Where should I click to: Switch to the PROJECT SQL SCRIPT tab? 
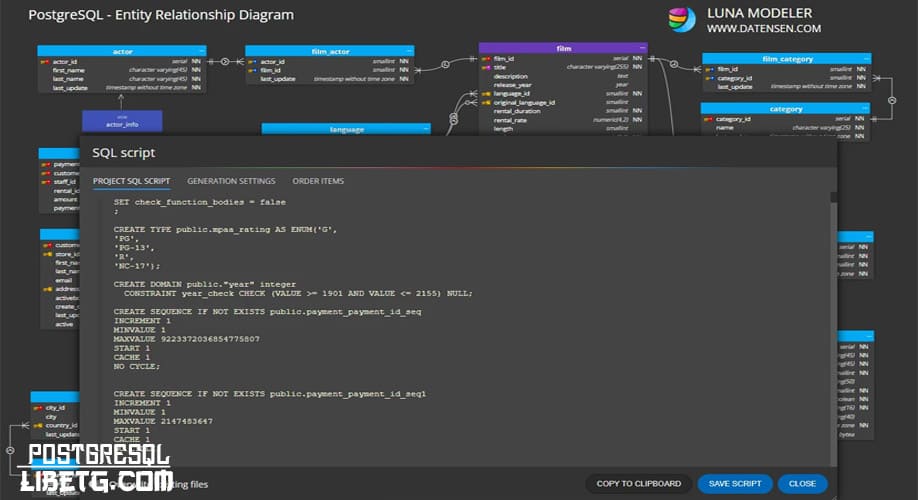pos(131,181)
